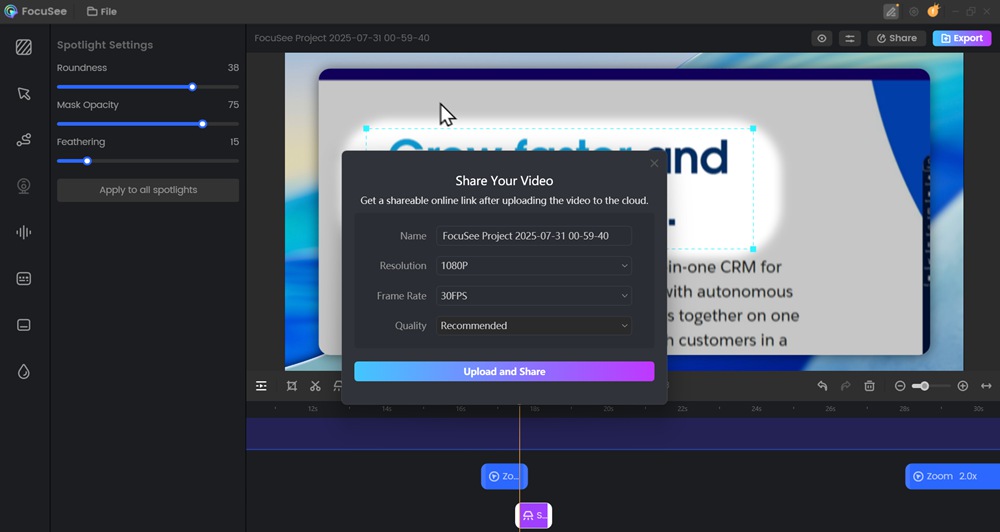Image resolution: width=1000 pixels, height=532 pixels.
Task: Click the Roundness slider handle
Action: click(x=193, y=87)
